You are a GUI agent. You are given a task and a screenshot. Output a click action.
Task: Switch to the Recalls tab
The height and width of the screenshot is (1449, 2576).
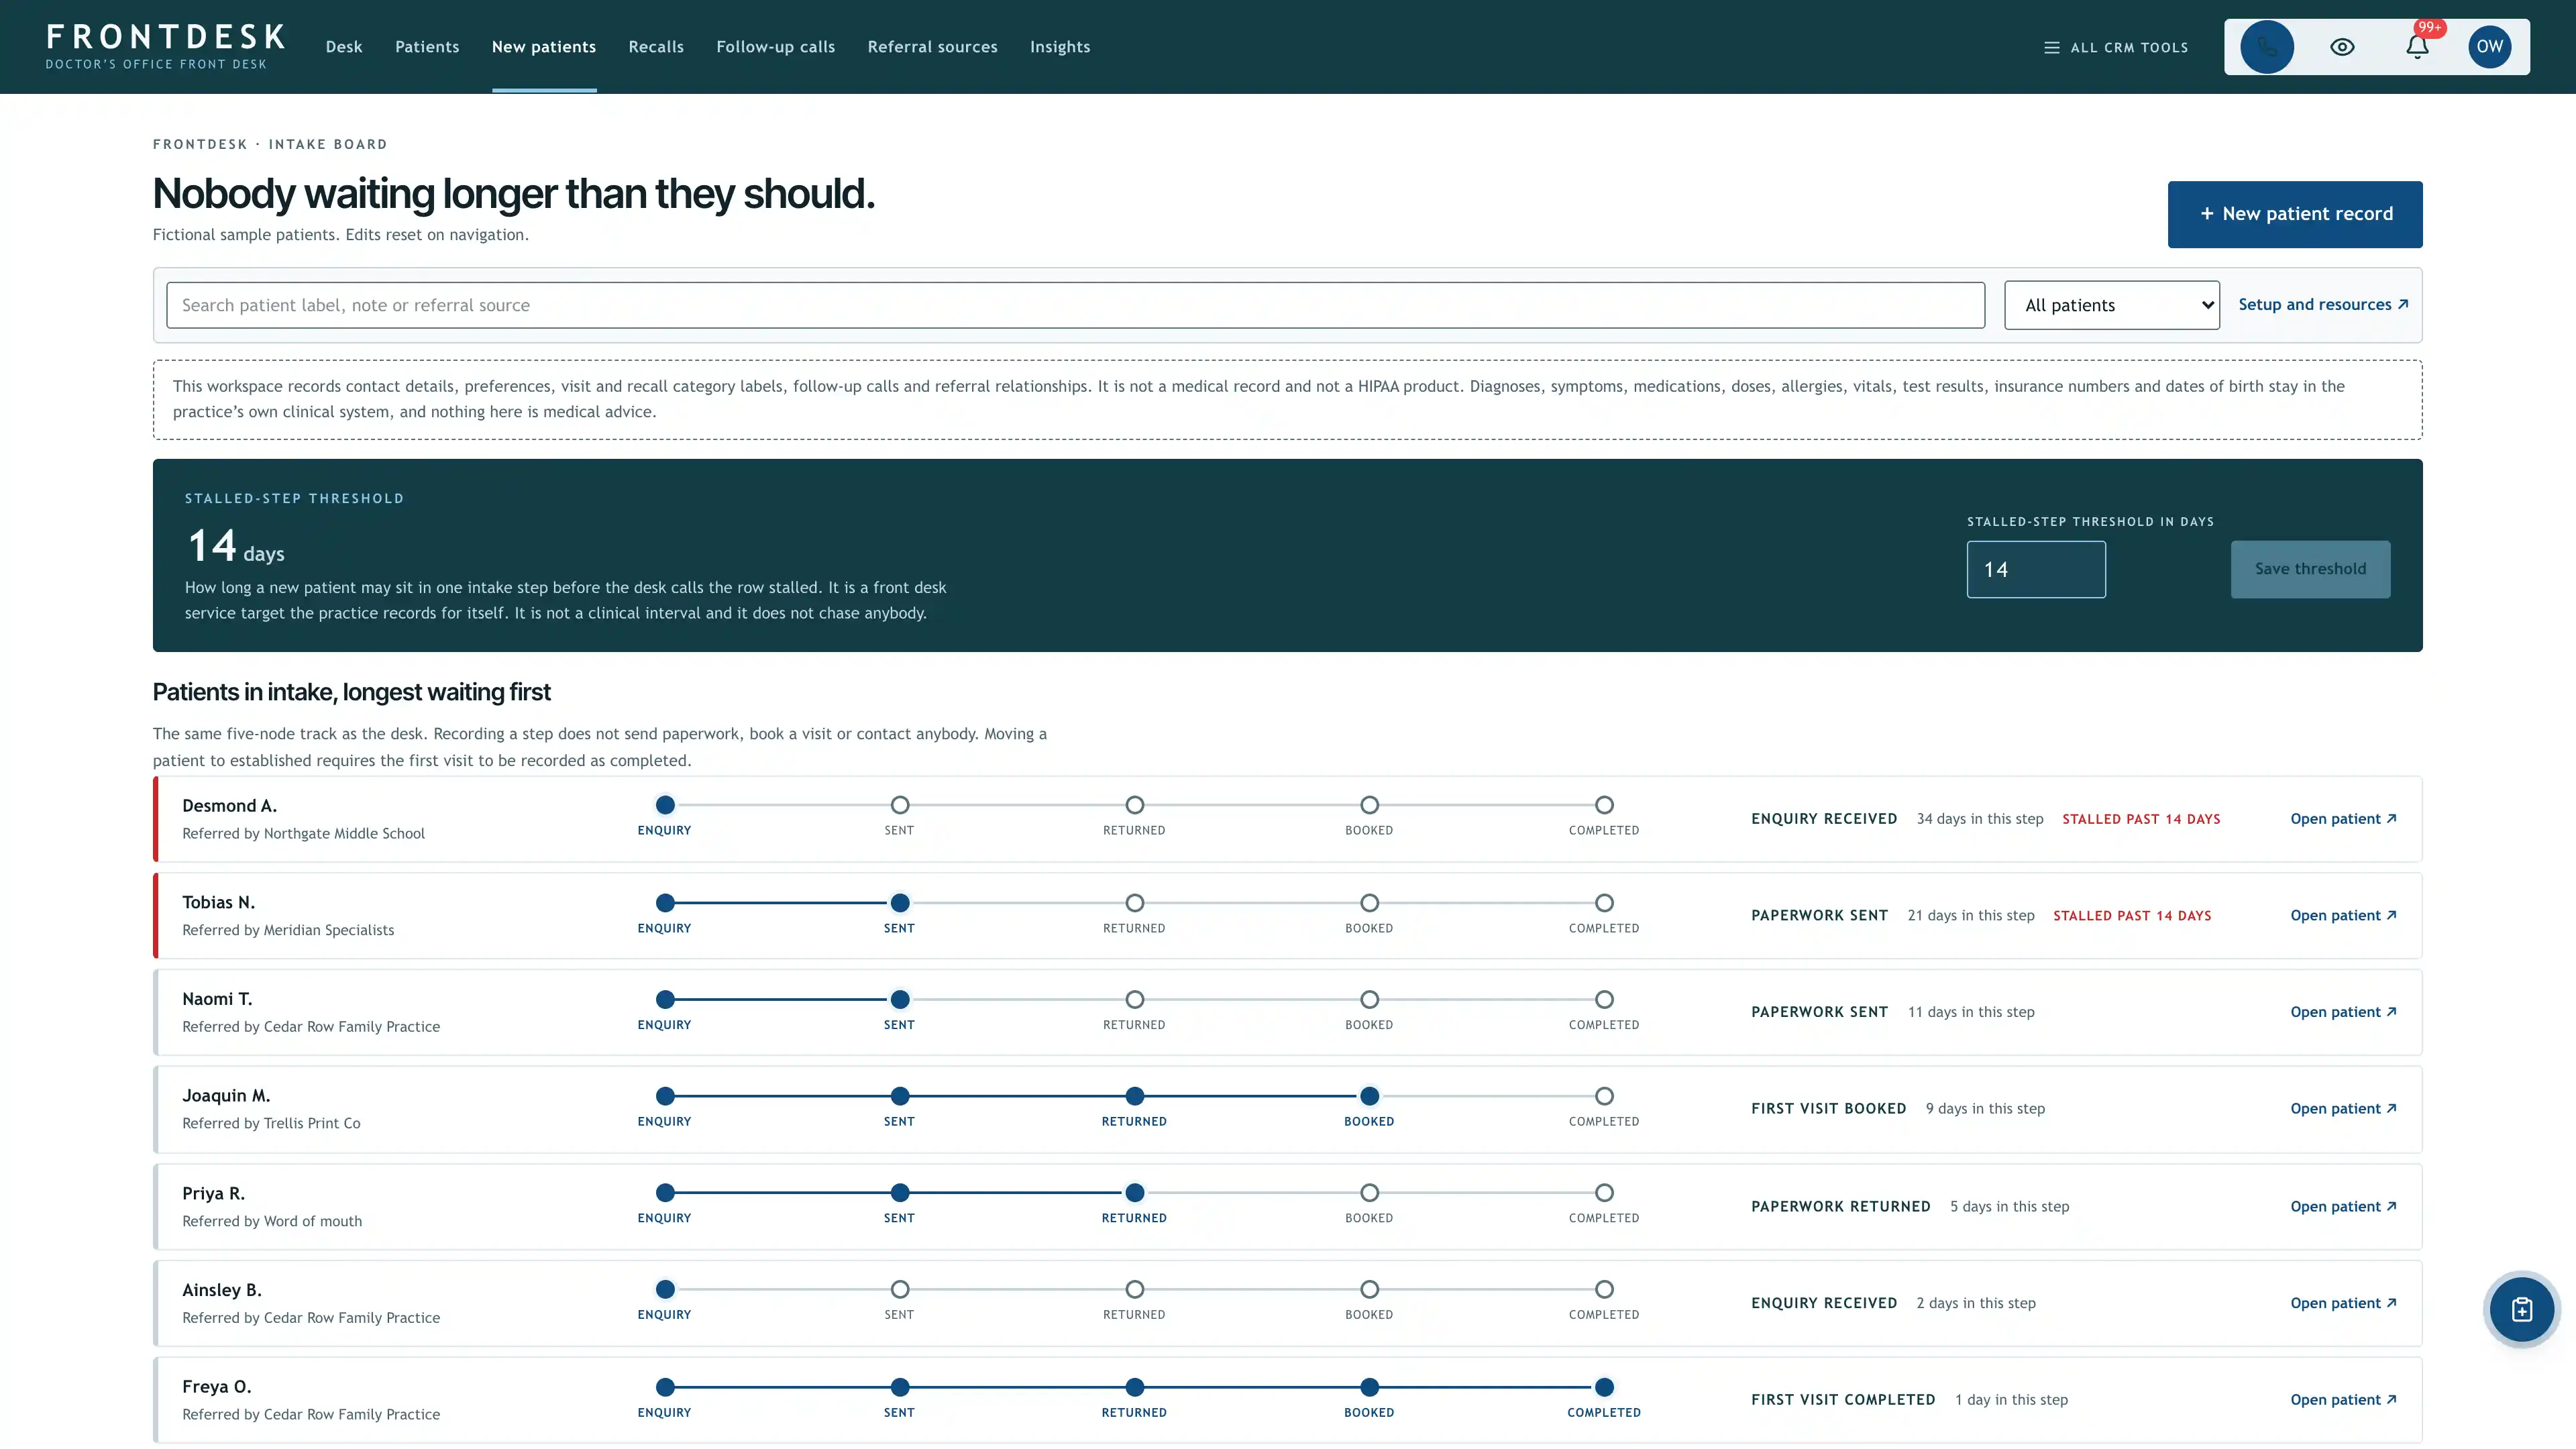pos(656,47)
